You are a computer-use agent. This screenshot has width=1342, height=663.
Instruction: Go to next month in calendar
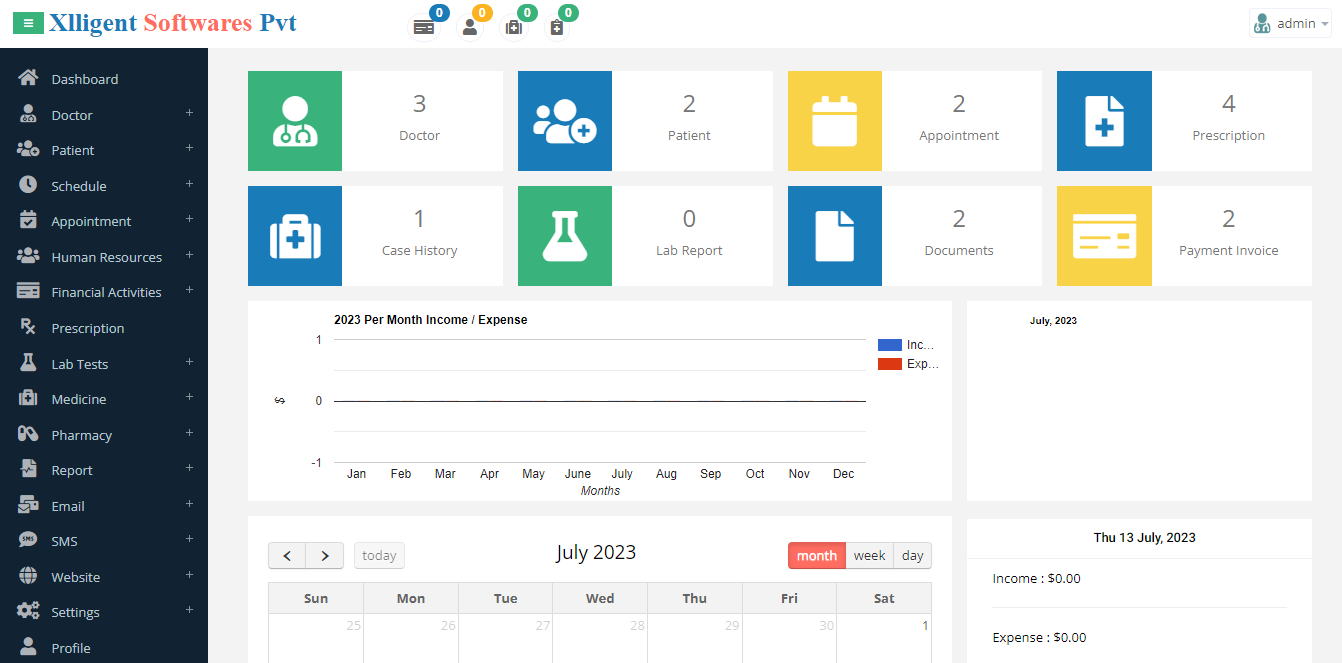(x=325, y=555)
